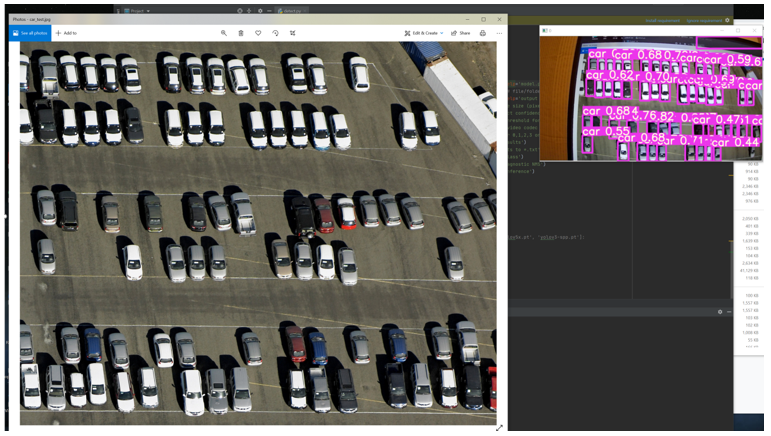Click See all photos in Photos app

(30, 33)
